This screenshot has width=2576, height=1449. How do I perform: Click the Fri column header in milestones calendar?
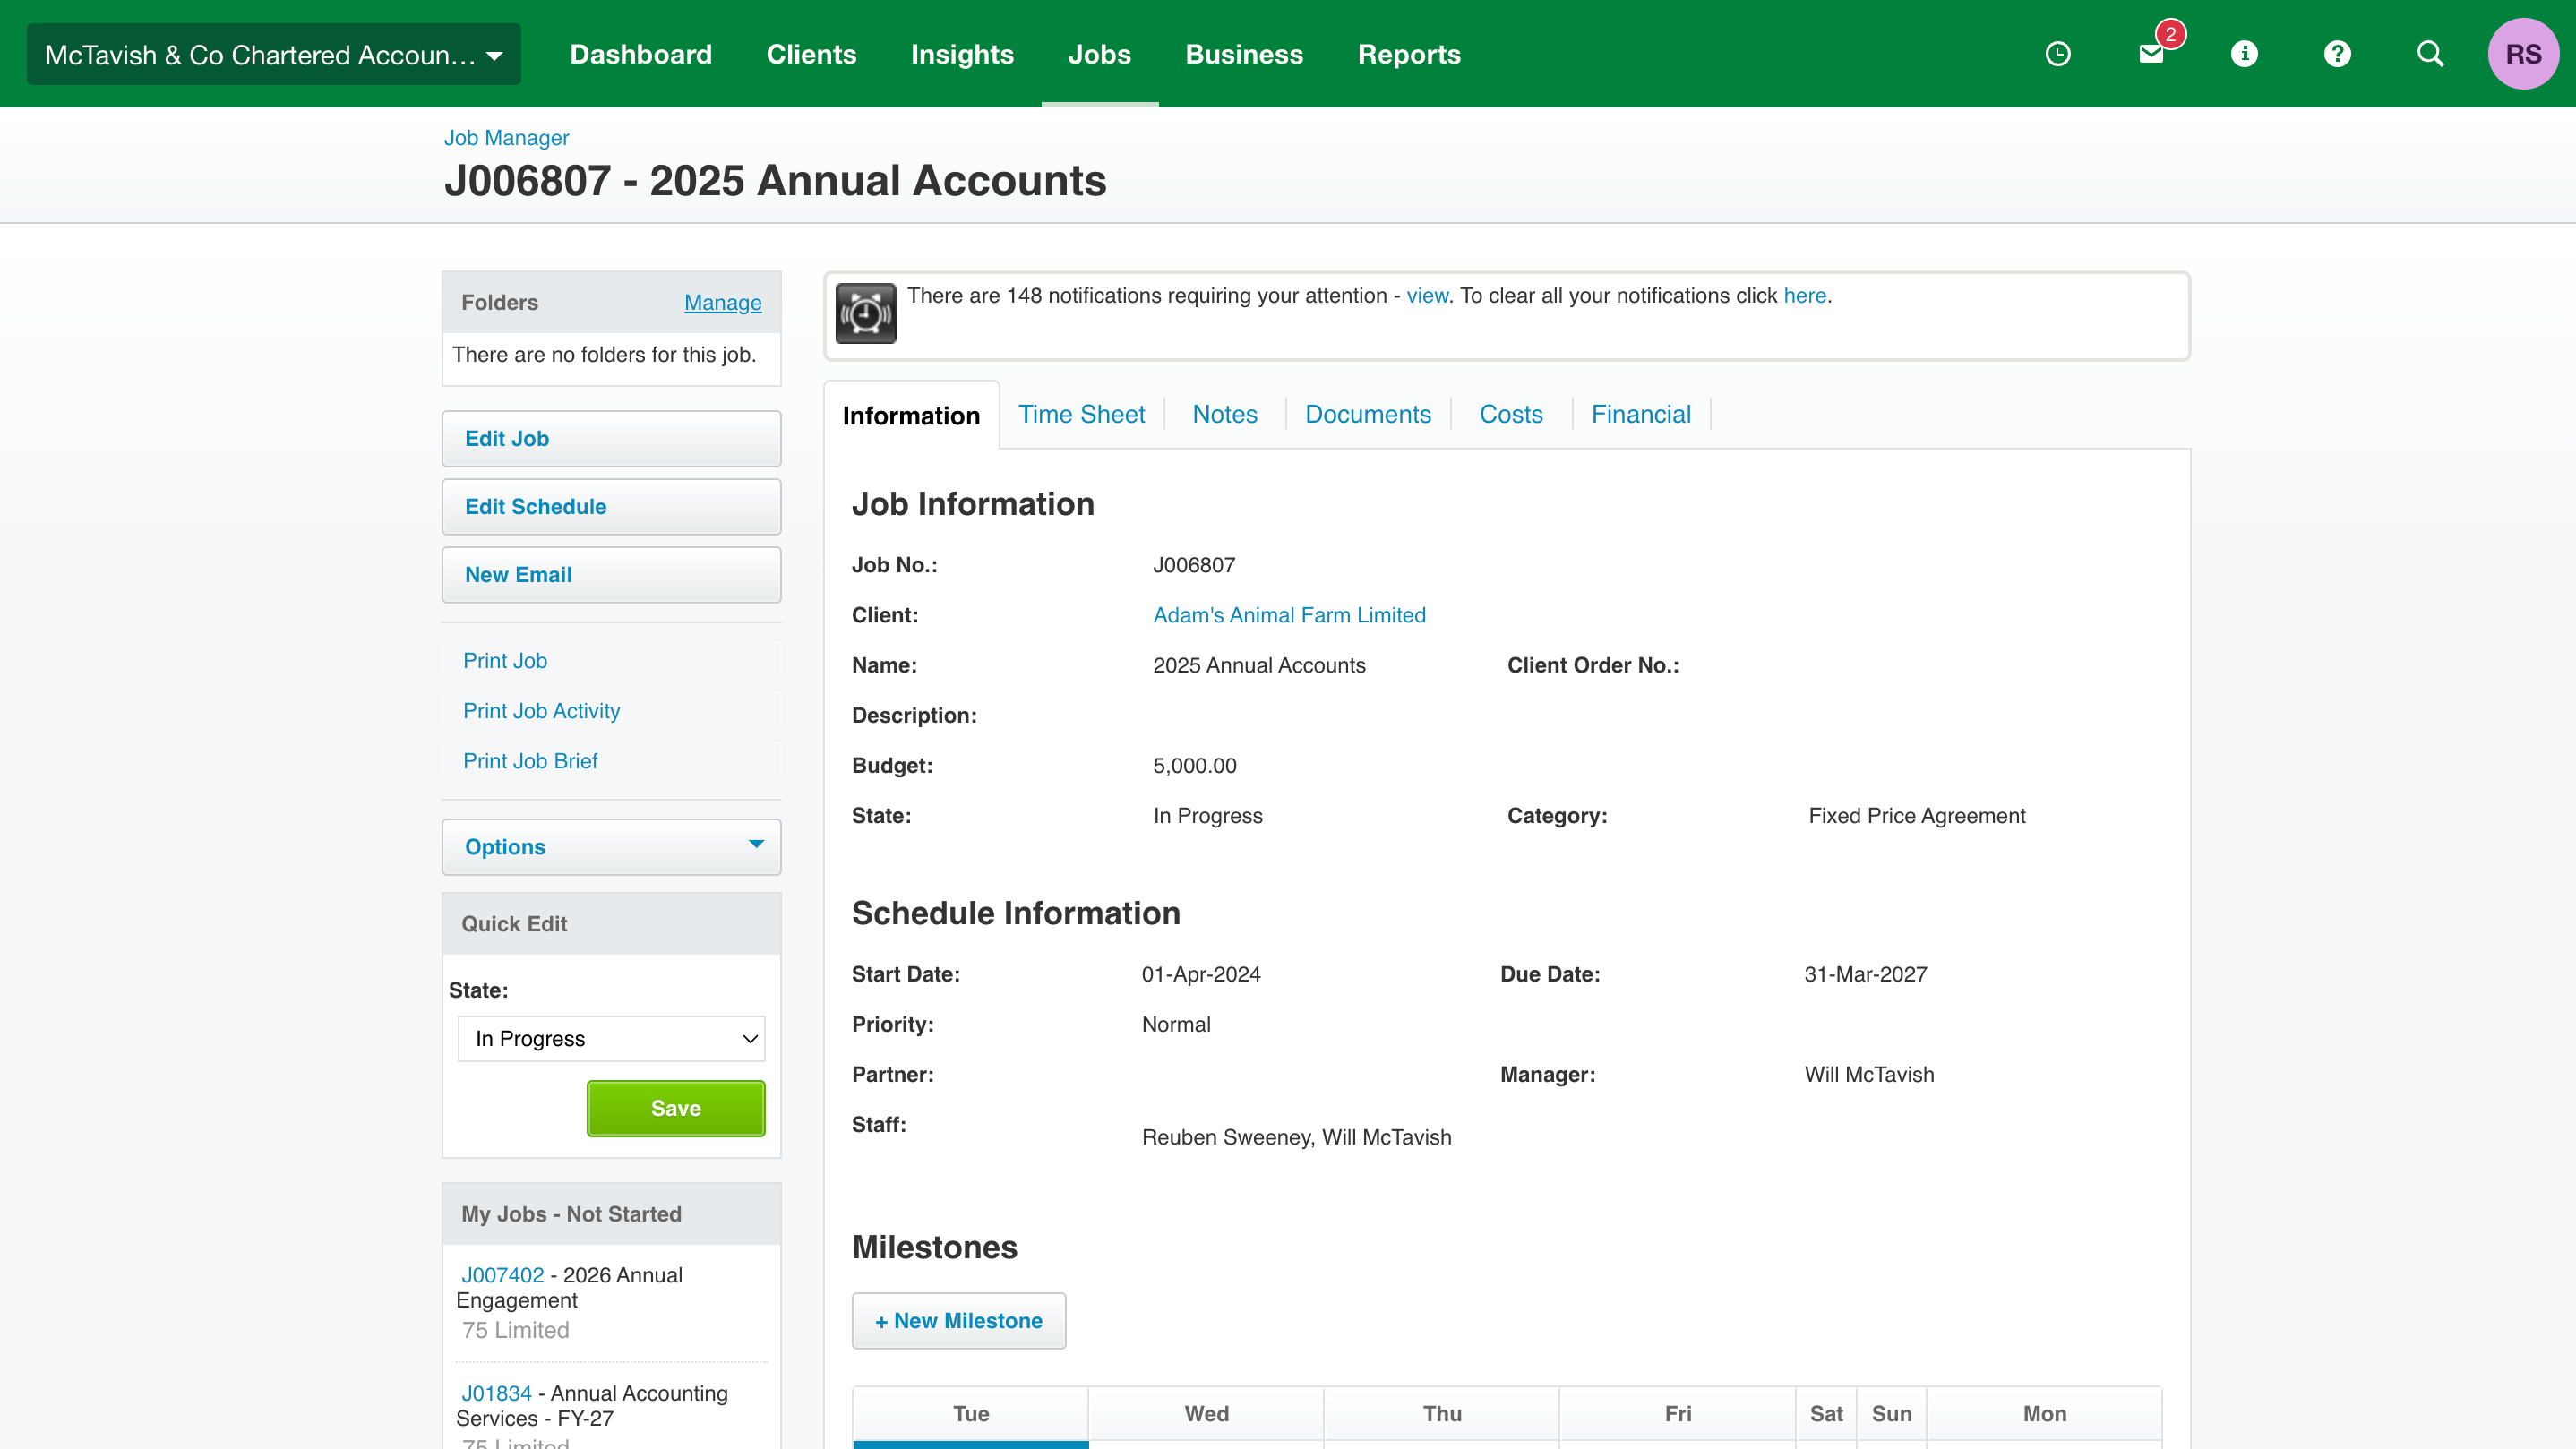[x=1677, y=1414]
